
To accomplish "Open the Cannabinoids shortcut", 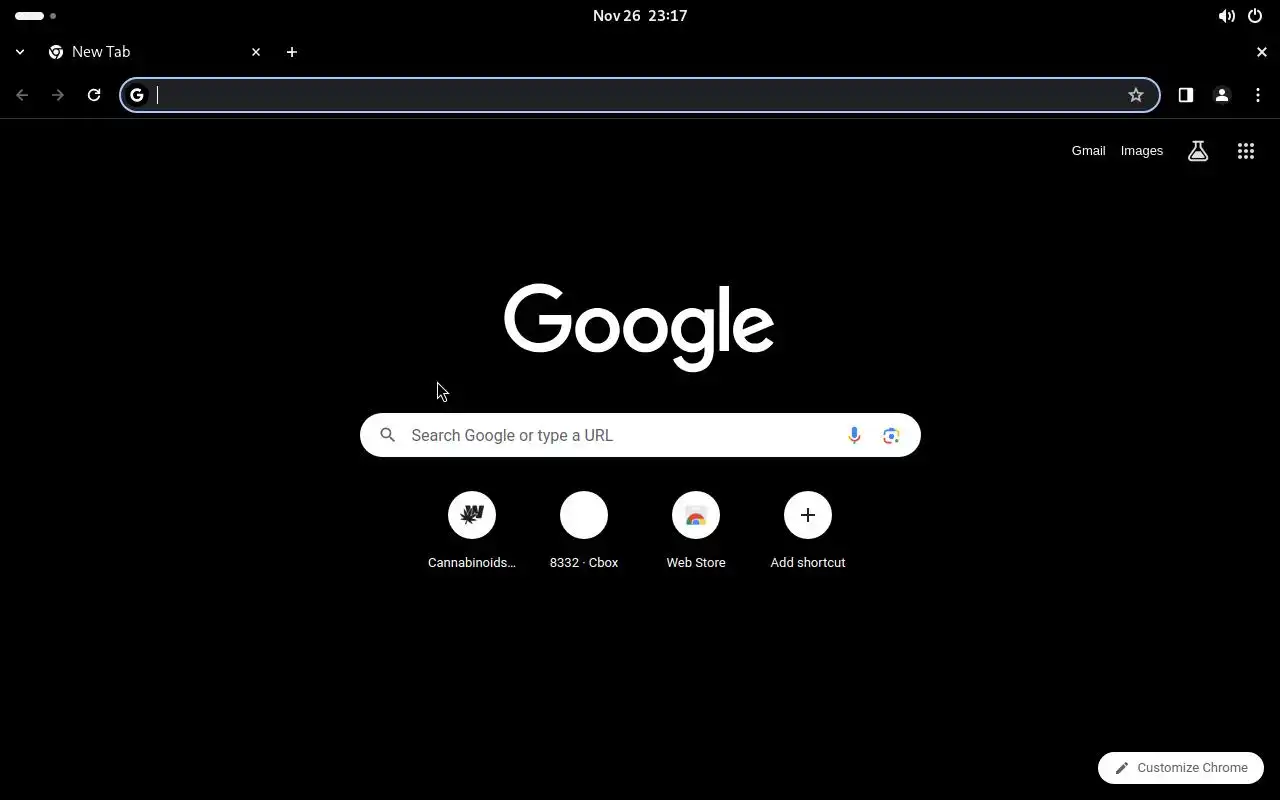I will coord(472,531).
